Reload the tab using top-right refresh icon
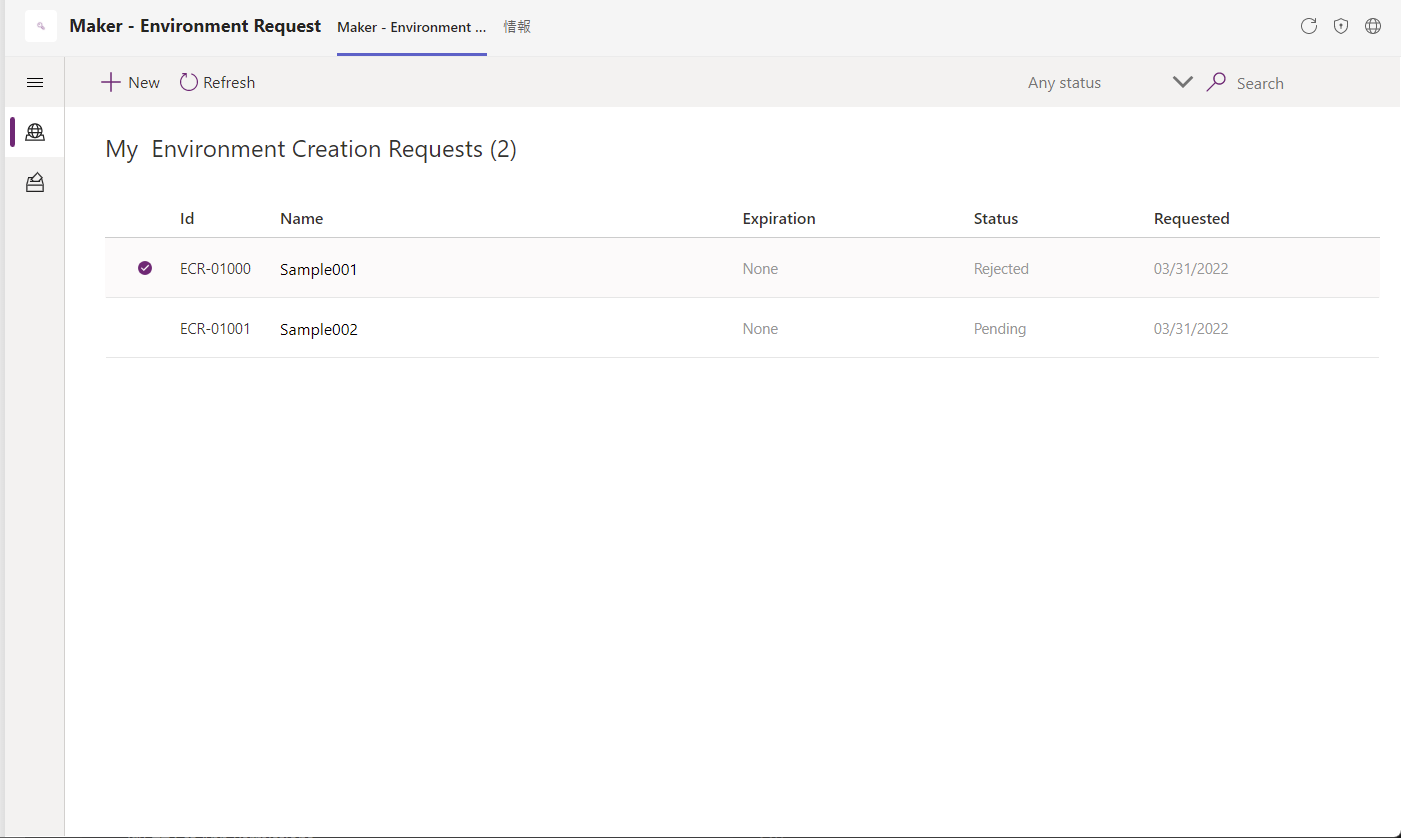 click(1308, 26)
